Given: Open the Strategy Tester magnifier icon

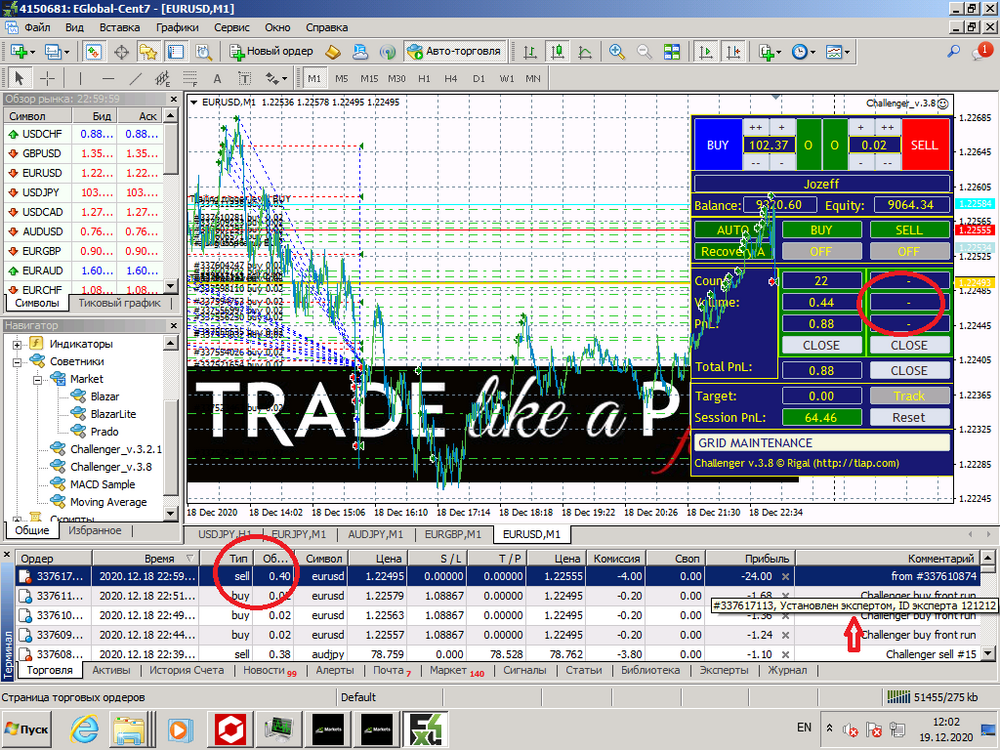Looking at the screenshot, I should (203, 52).
